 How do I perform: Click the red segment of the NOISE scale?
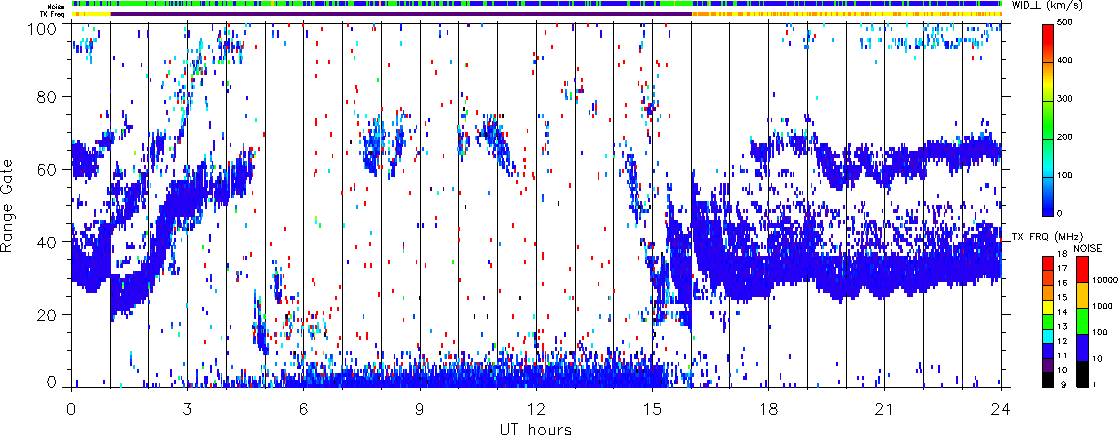tap(1082, 270)
